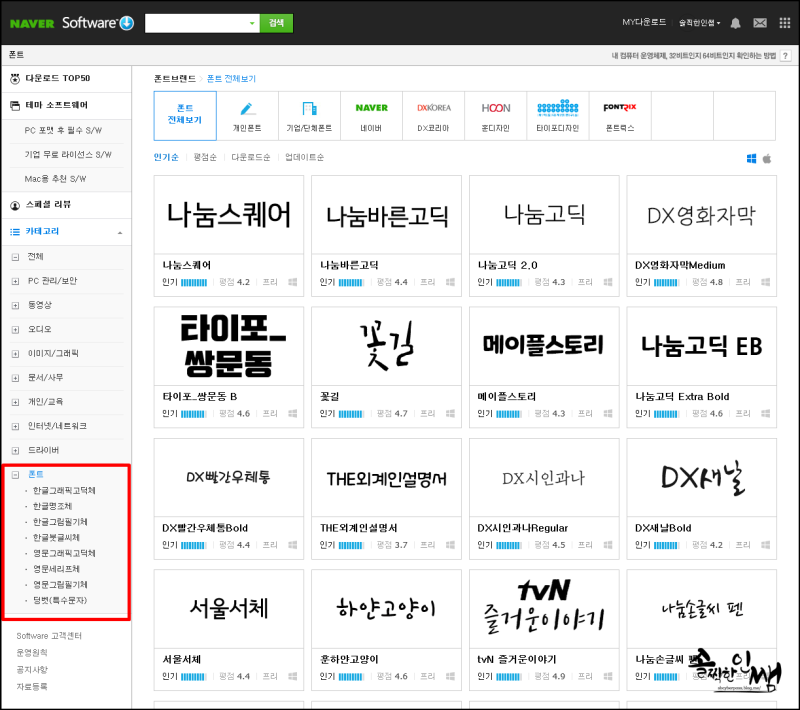
Task: Click Windows icon on DX영화자막Medium card
Action: [765, 282]
